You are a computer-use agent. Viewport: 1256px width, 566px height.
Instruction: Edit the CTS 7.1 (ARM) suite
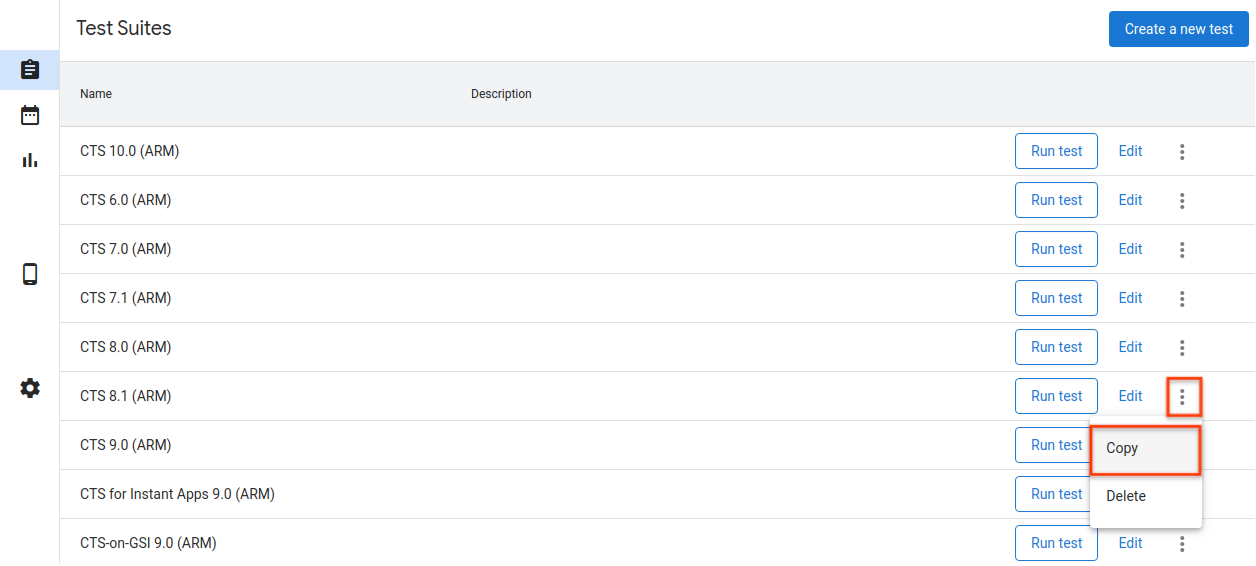click(x=1130, y=298)
